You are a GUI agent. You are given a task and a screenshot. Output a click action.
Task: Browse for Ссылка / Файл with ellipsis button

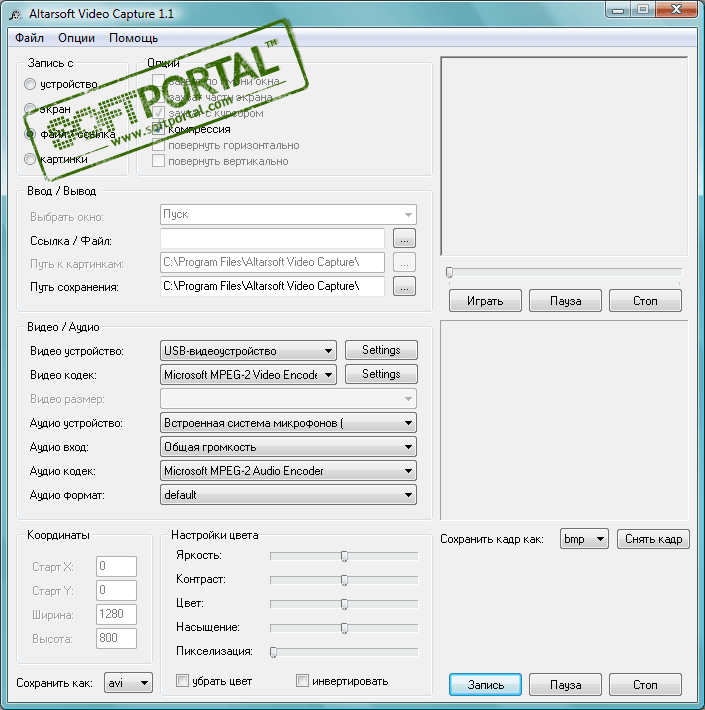pos(404,238)
